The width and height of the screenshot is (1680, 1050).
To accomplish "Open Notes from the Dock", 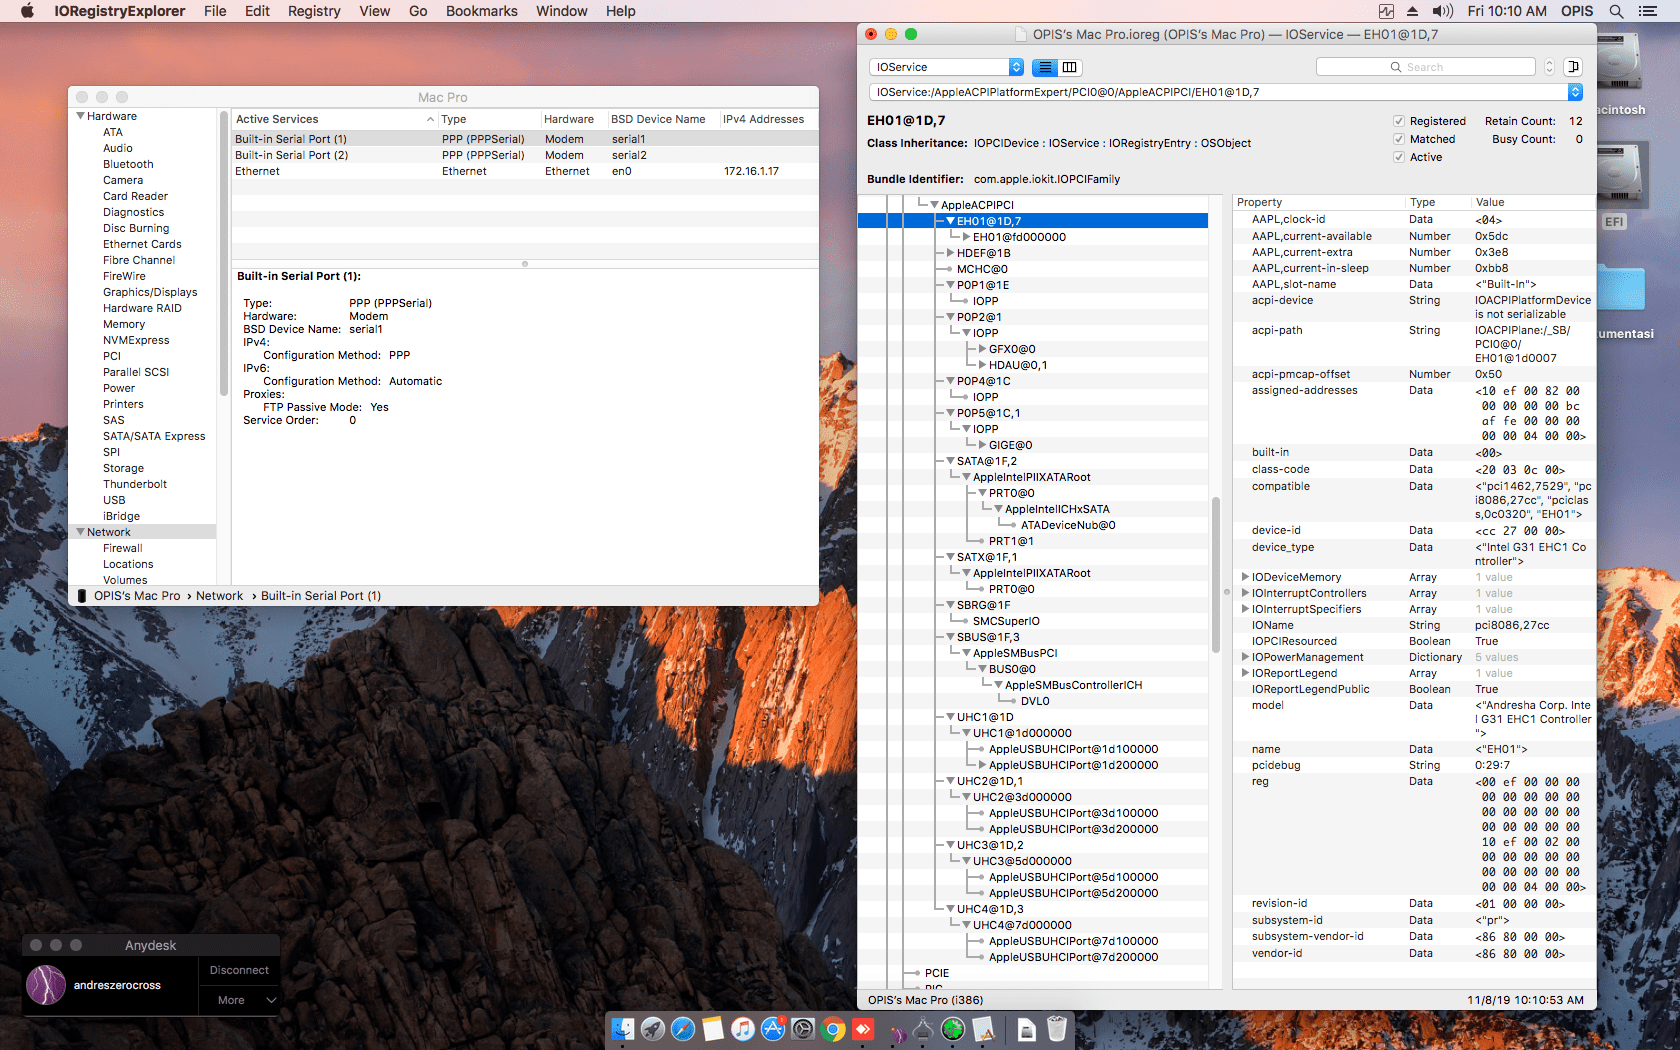I will tap(713, 1028).
